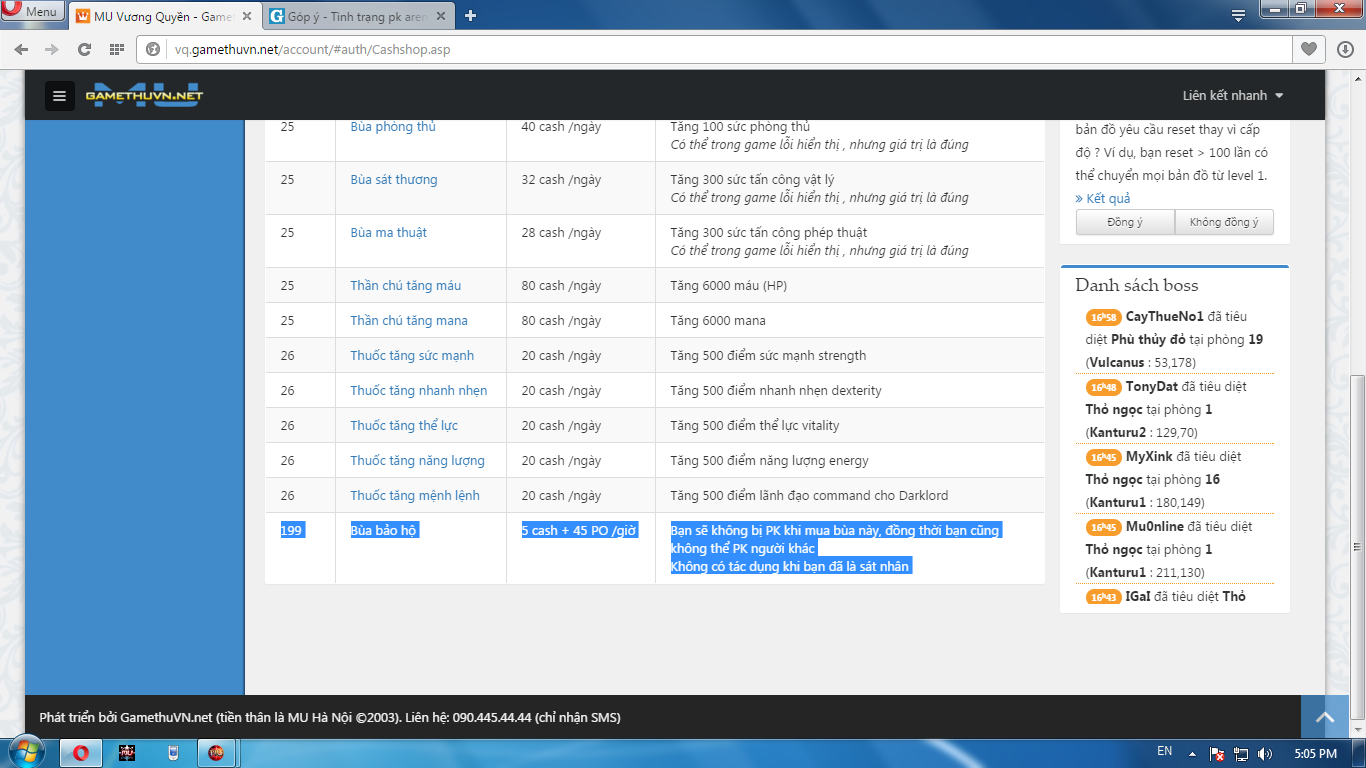Open the phone-shaped taskbar icon

point(172,753)
